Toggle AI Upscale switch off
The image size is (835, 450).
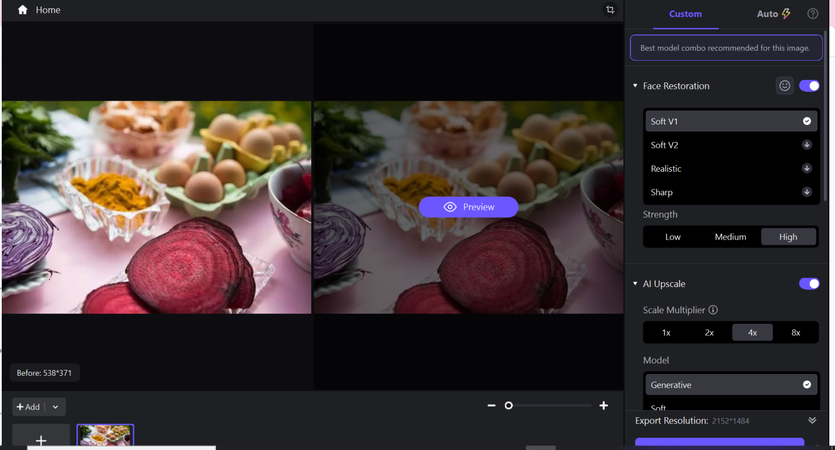tap(809, 284)
